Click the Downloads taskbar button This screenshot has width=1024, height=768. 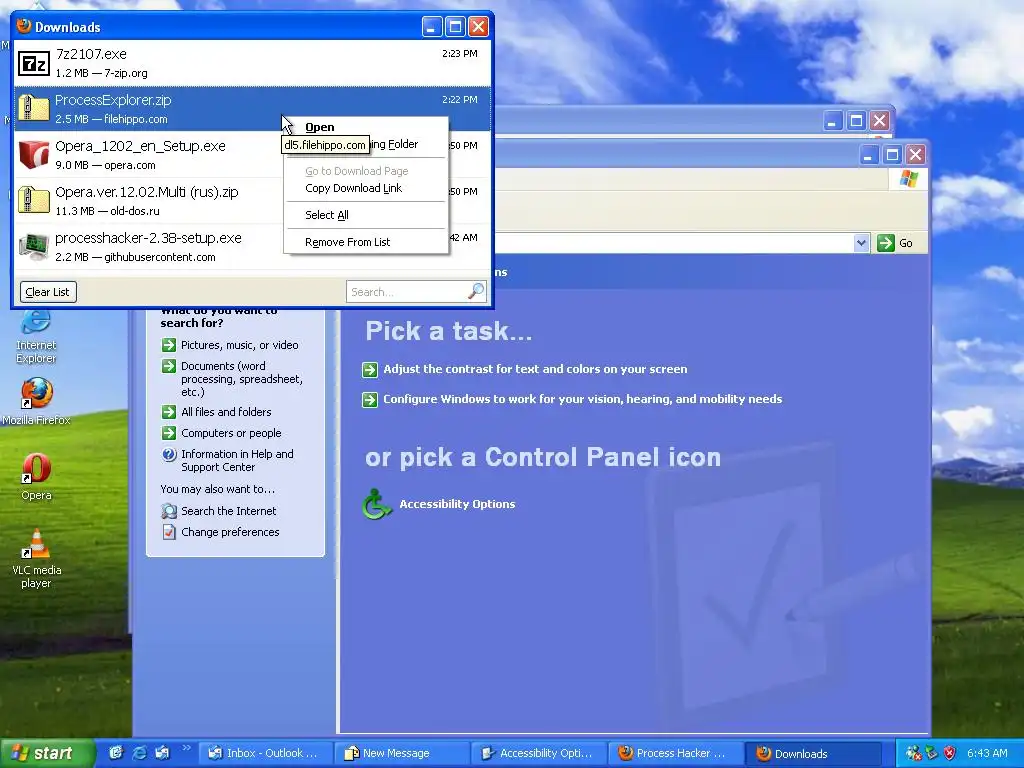tap(813, 753)
